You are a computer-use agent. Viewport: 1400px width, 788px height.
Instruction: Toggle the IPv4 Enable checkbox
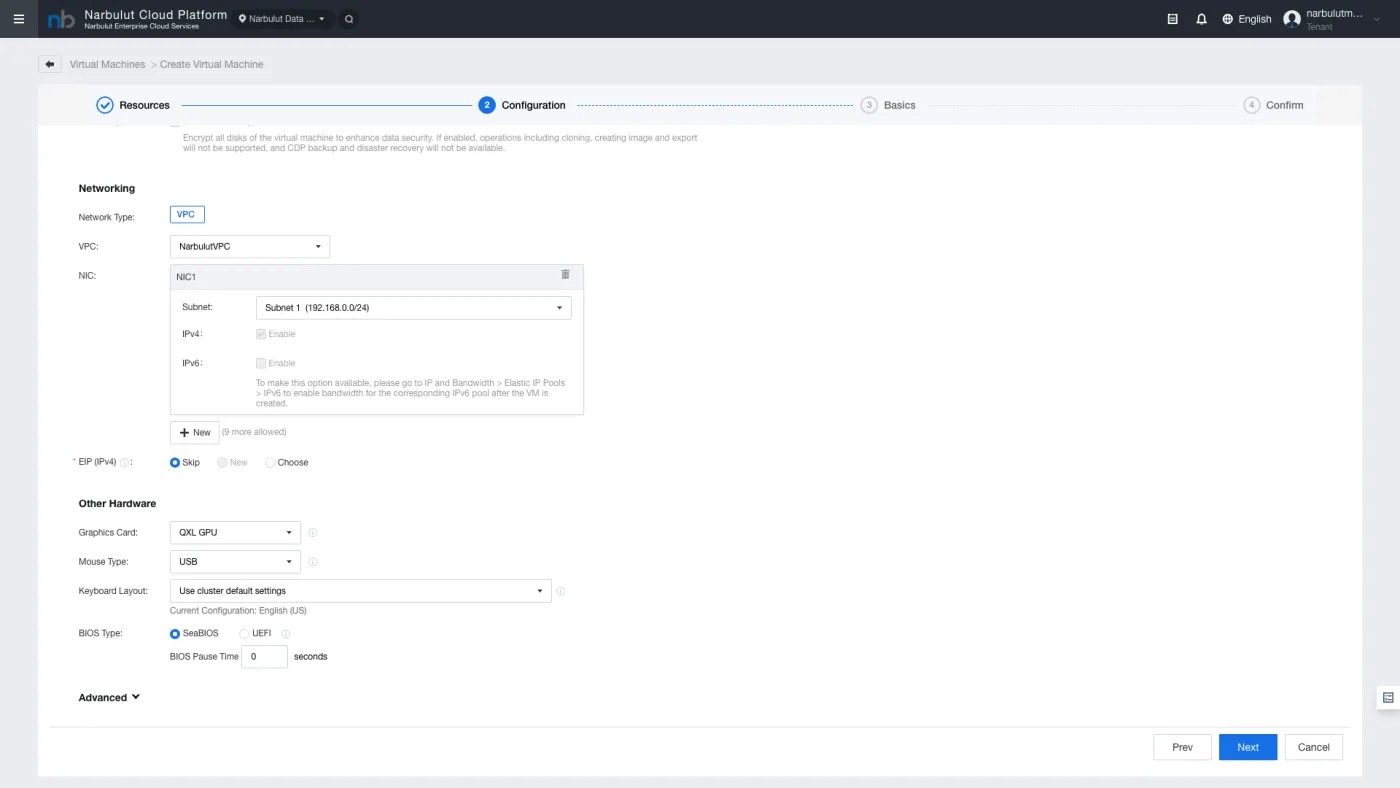tap(261, 334)
